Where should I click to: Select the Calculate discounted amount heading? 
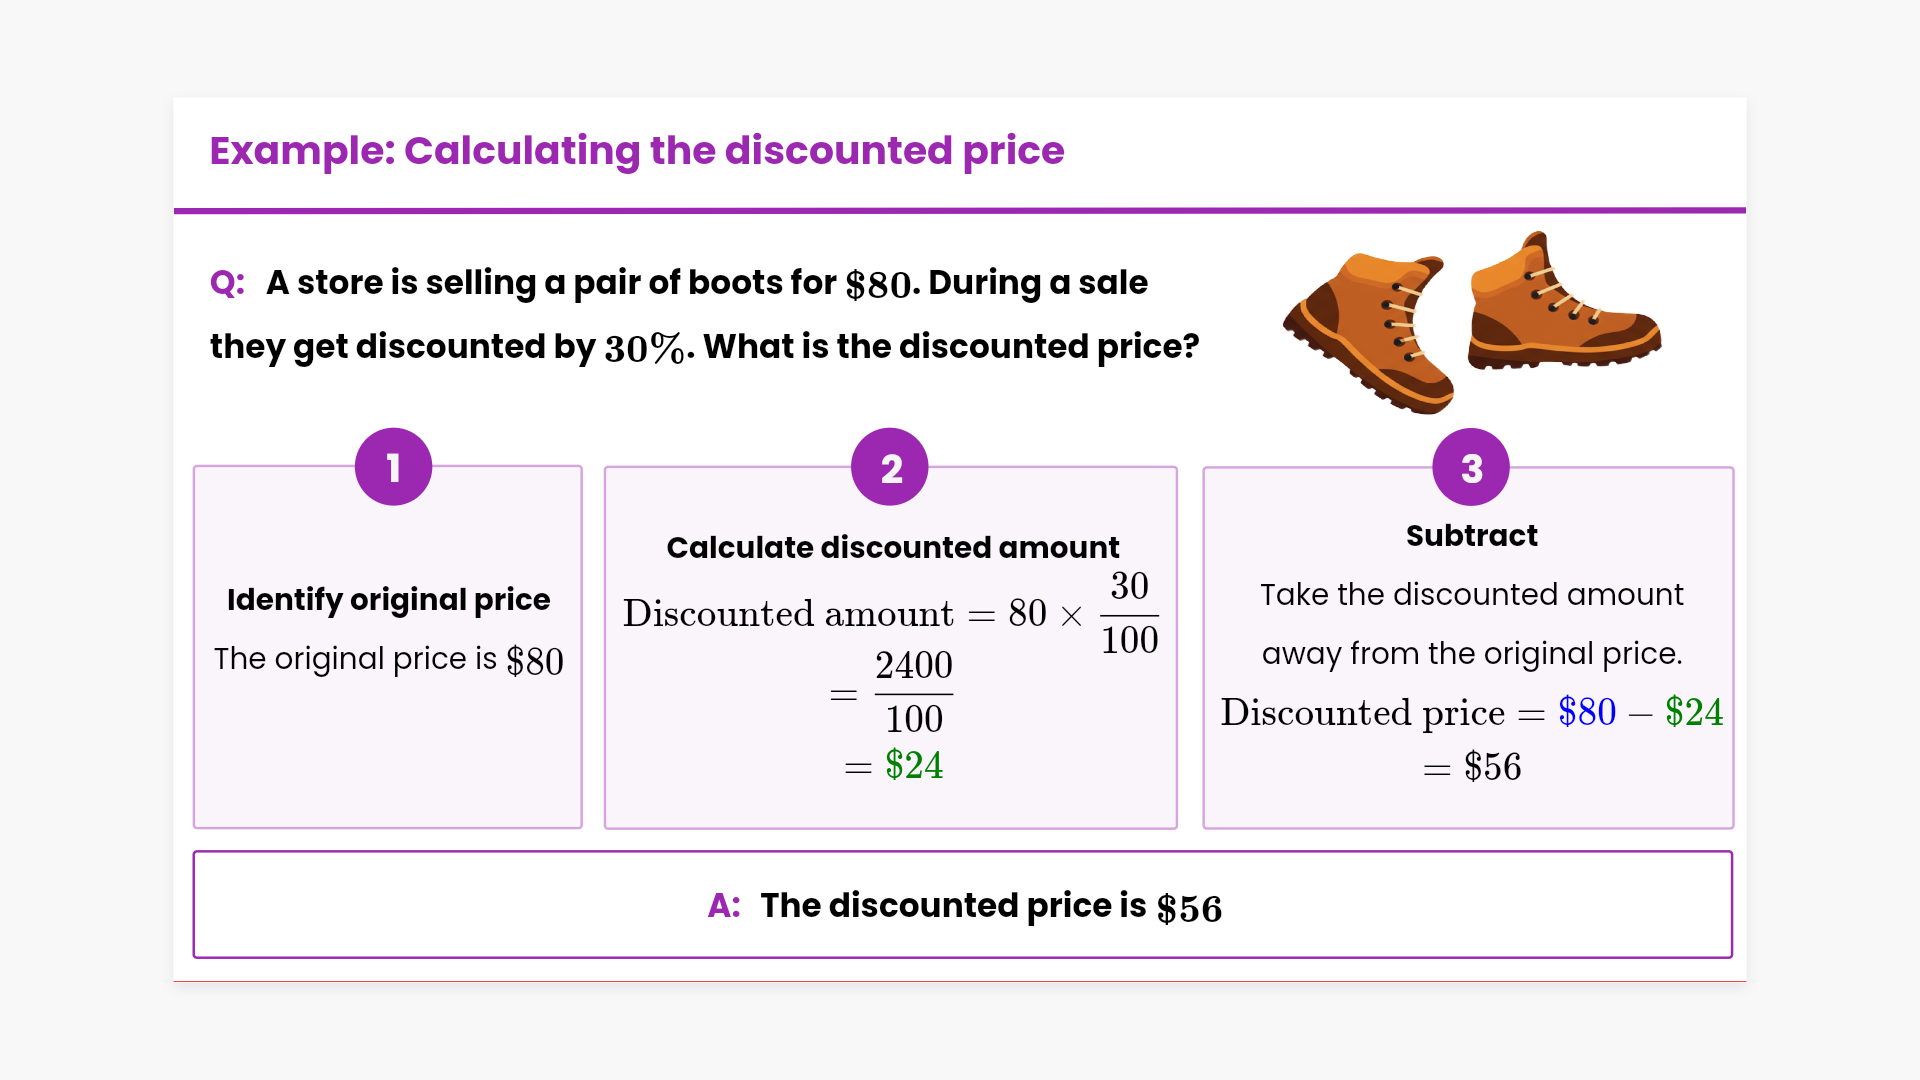point(892,547)
